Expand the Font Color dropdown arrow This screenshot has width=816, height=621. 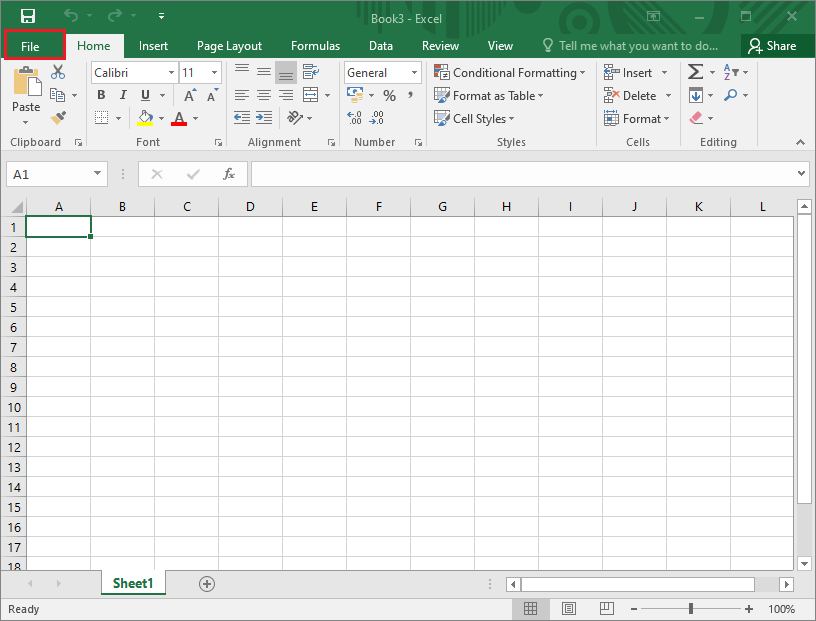click(x=194, y=118)
